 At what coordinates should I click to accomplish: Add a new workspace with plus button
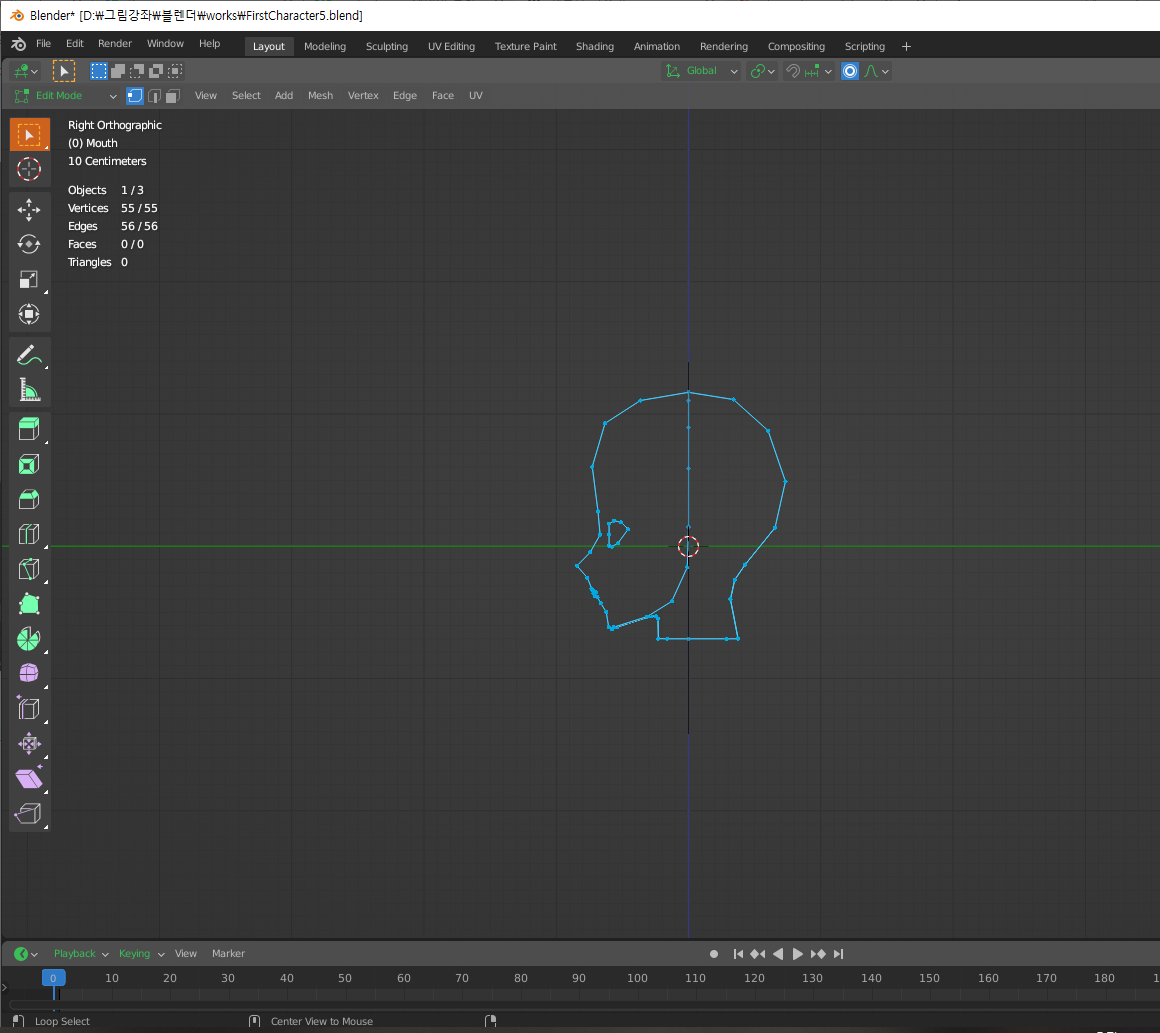(906, 46)
